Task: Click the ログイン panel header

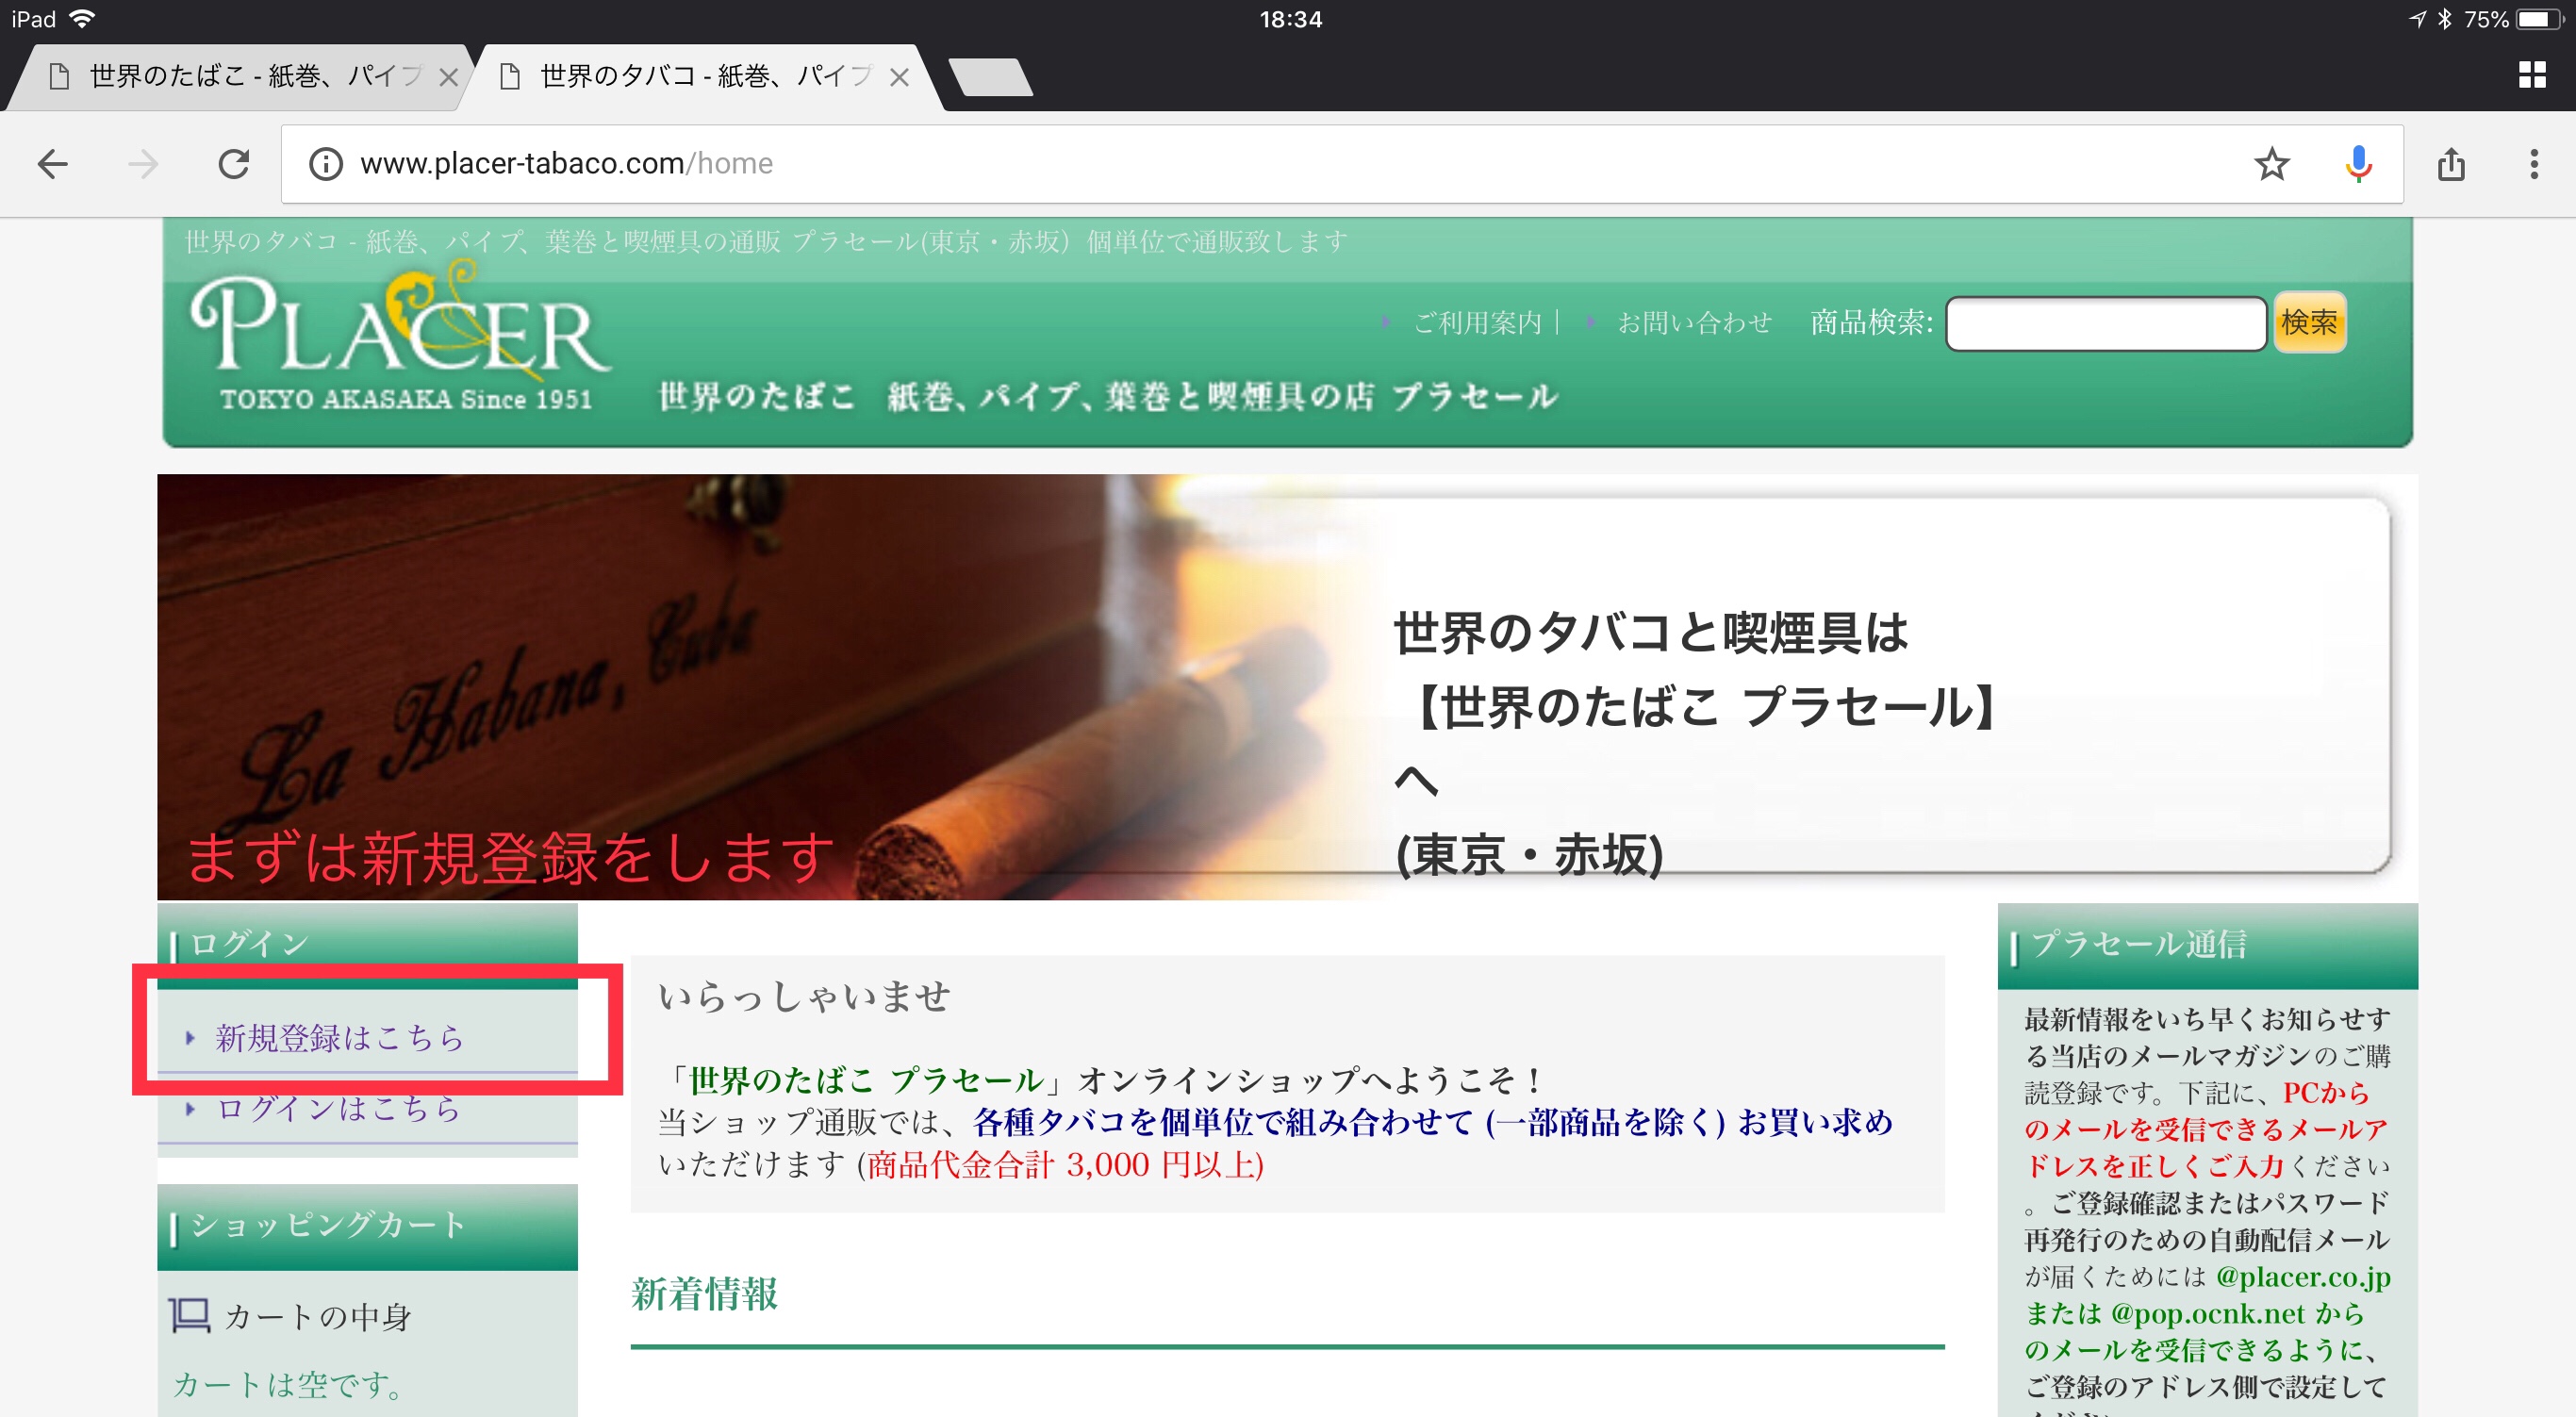Action: pos(367,944)
